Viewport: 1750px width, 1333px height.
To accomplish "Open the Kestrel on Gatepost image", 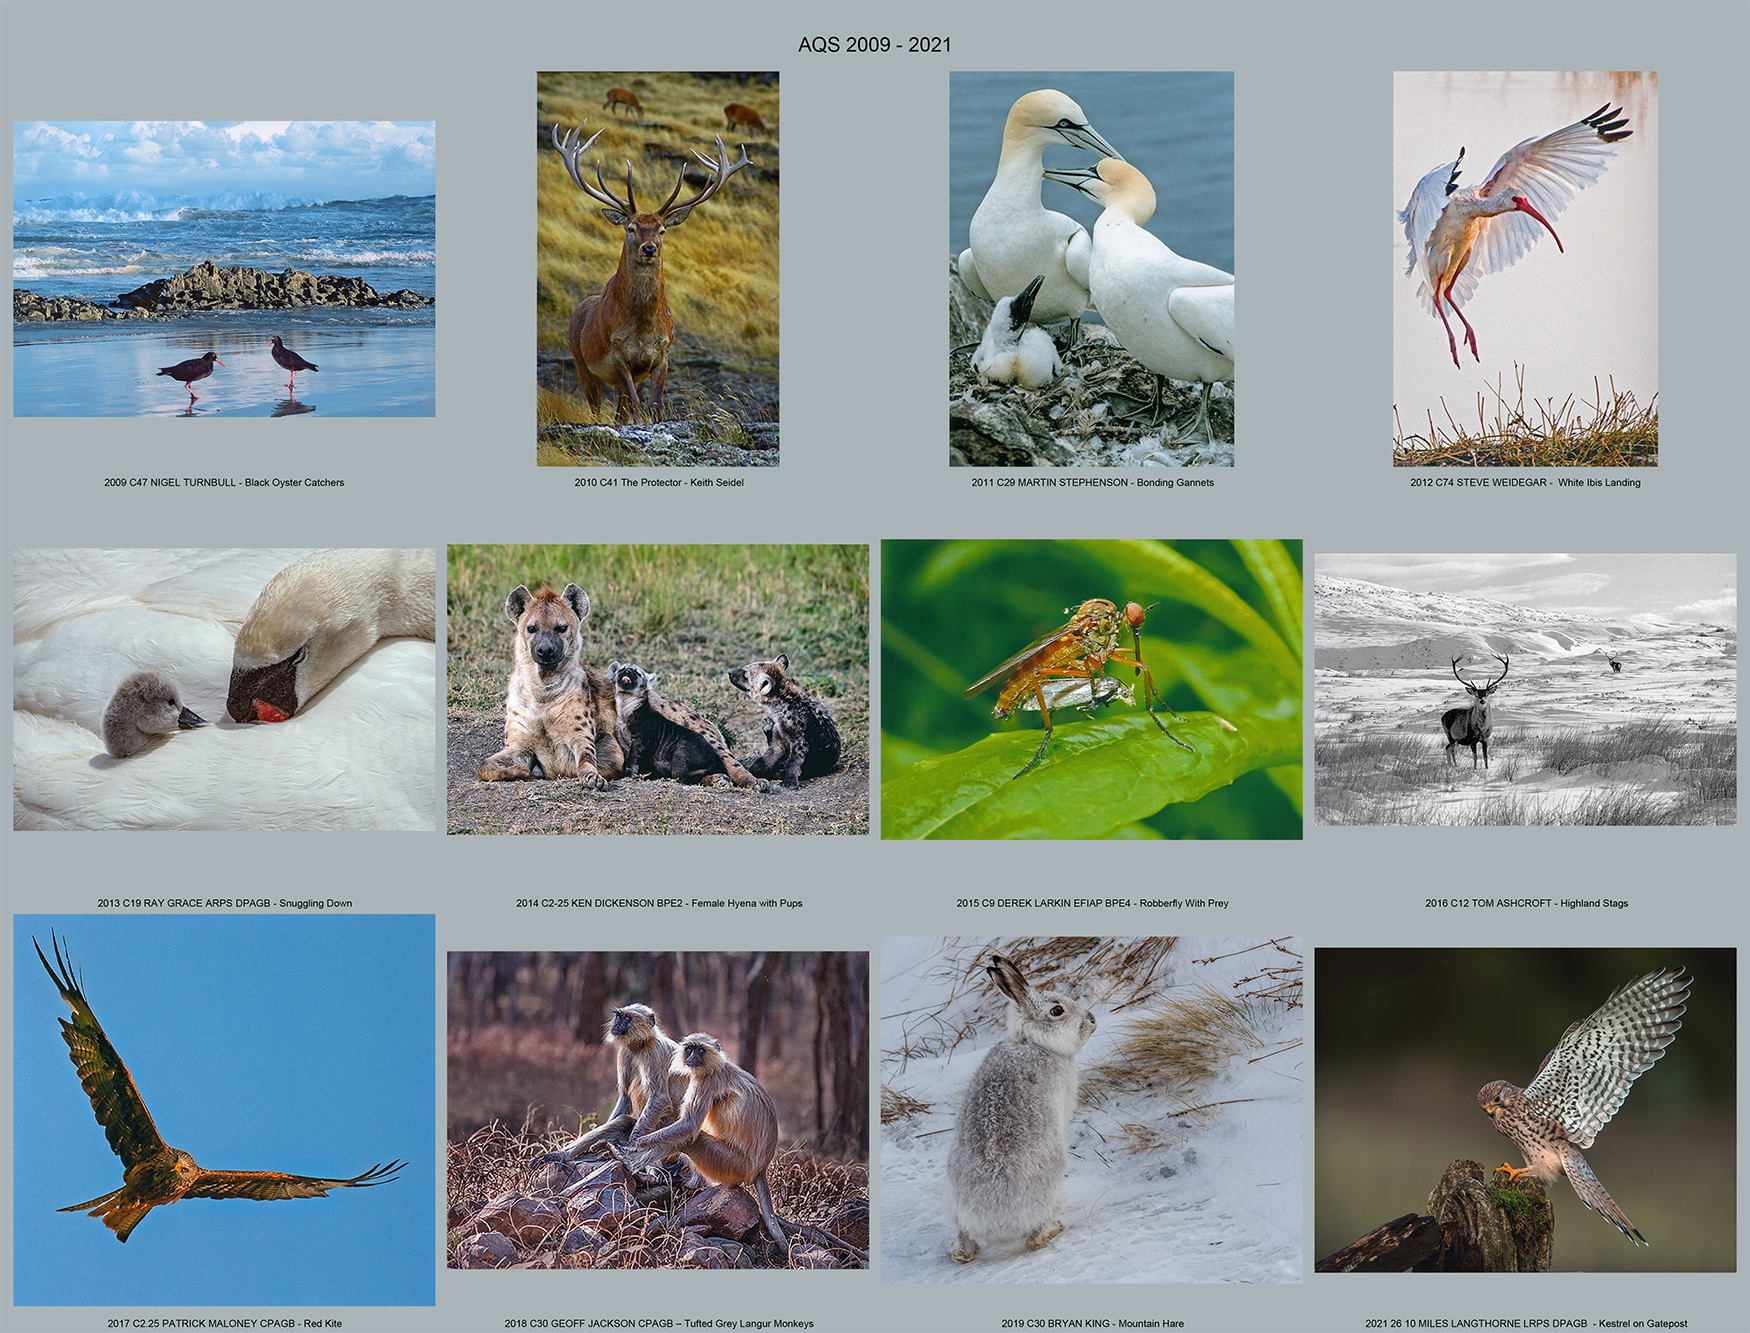I will 1525,1109.
